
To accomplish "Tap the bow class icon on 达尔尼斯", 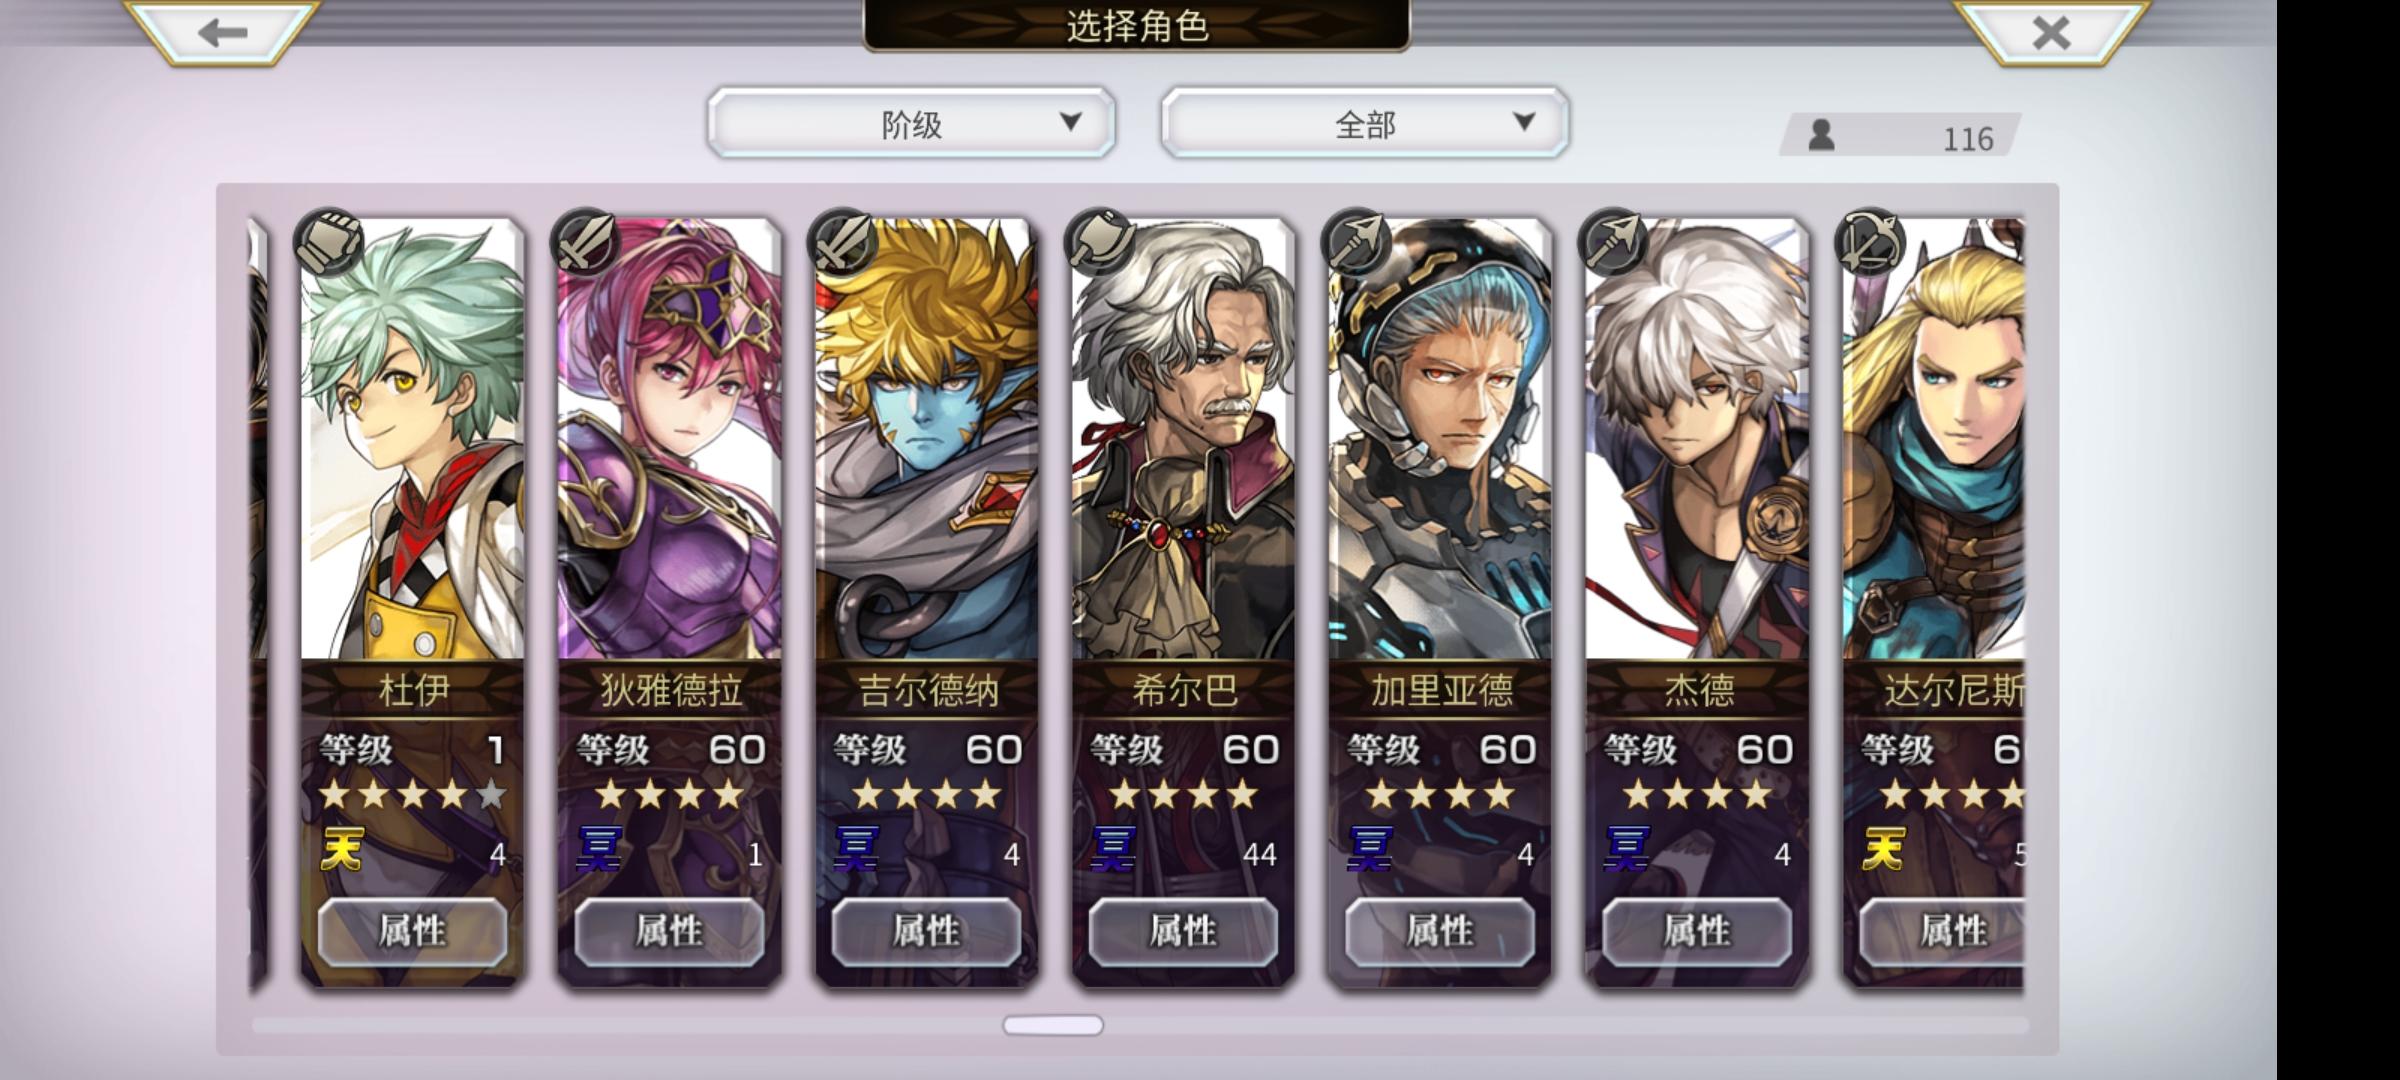I will (x=1869, y=243).
